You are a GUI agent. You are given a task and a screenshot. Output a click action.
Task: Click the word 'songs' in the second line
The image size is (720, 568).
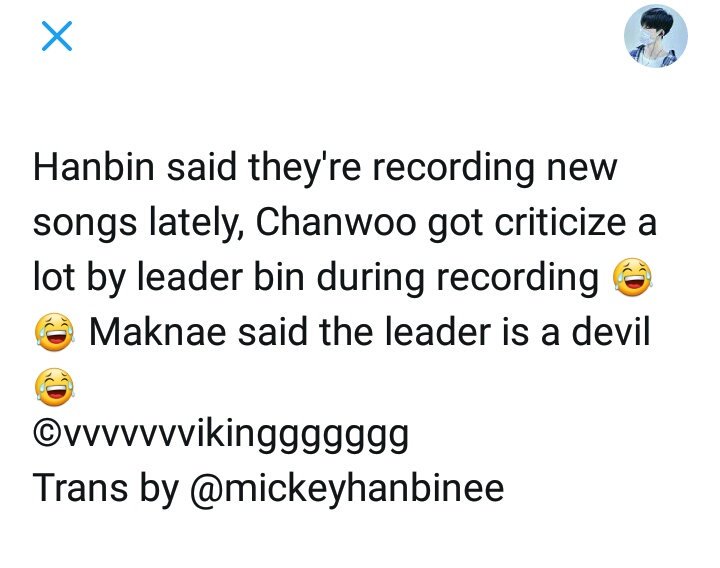click(84, 224)
